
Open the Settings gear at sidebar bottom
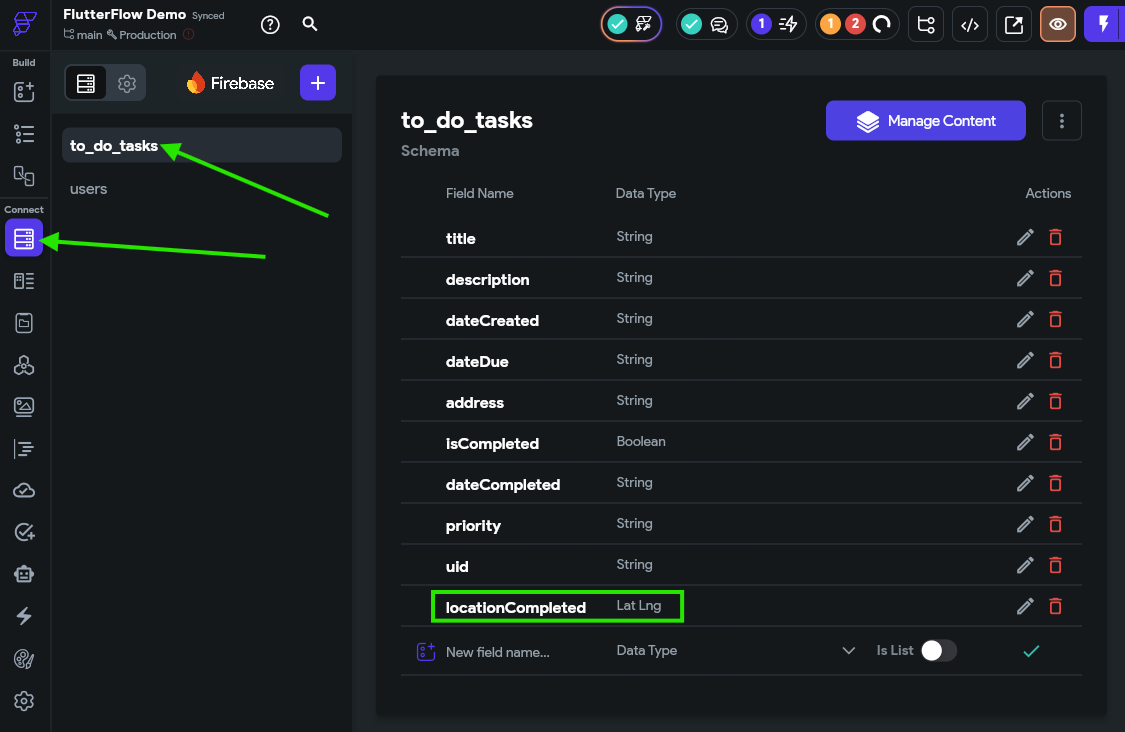pyautogui.click(x=24, y=701)
